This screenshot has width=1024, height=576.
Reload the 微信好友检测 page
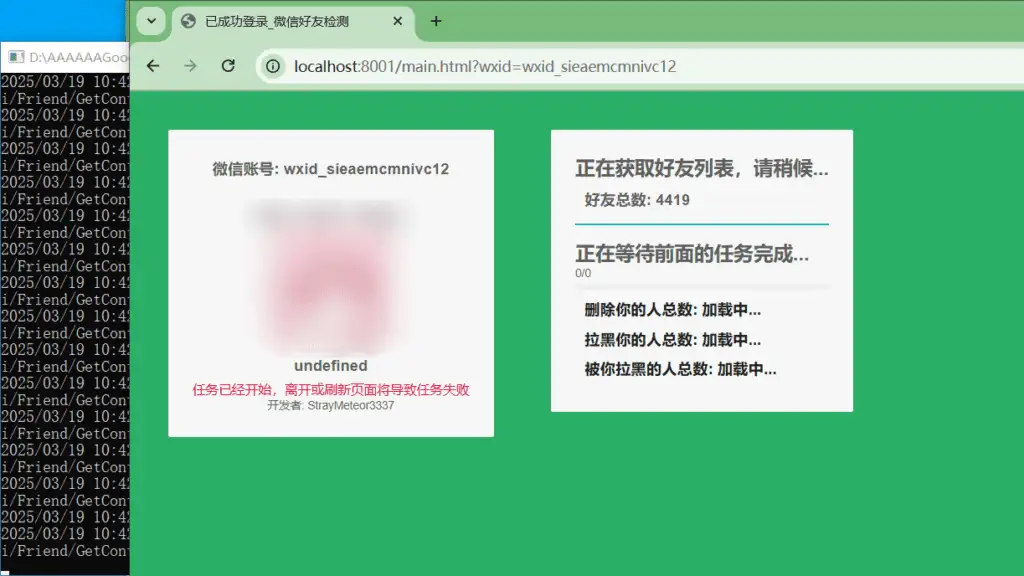click(228, 66)
